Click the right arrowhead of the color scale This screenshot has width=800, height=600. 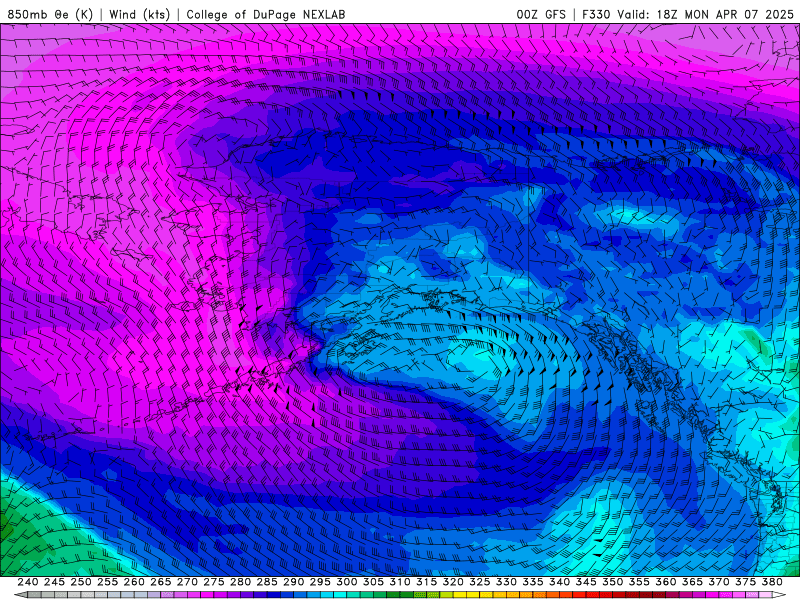(x=779, y=595)
